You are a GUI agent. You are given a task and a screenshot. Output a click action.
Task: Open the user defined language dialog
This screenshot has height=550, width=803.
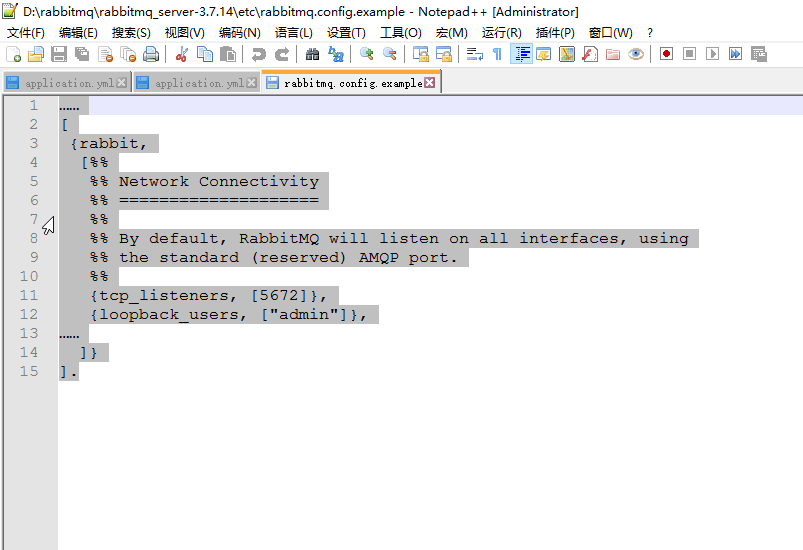544,54
